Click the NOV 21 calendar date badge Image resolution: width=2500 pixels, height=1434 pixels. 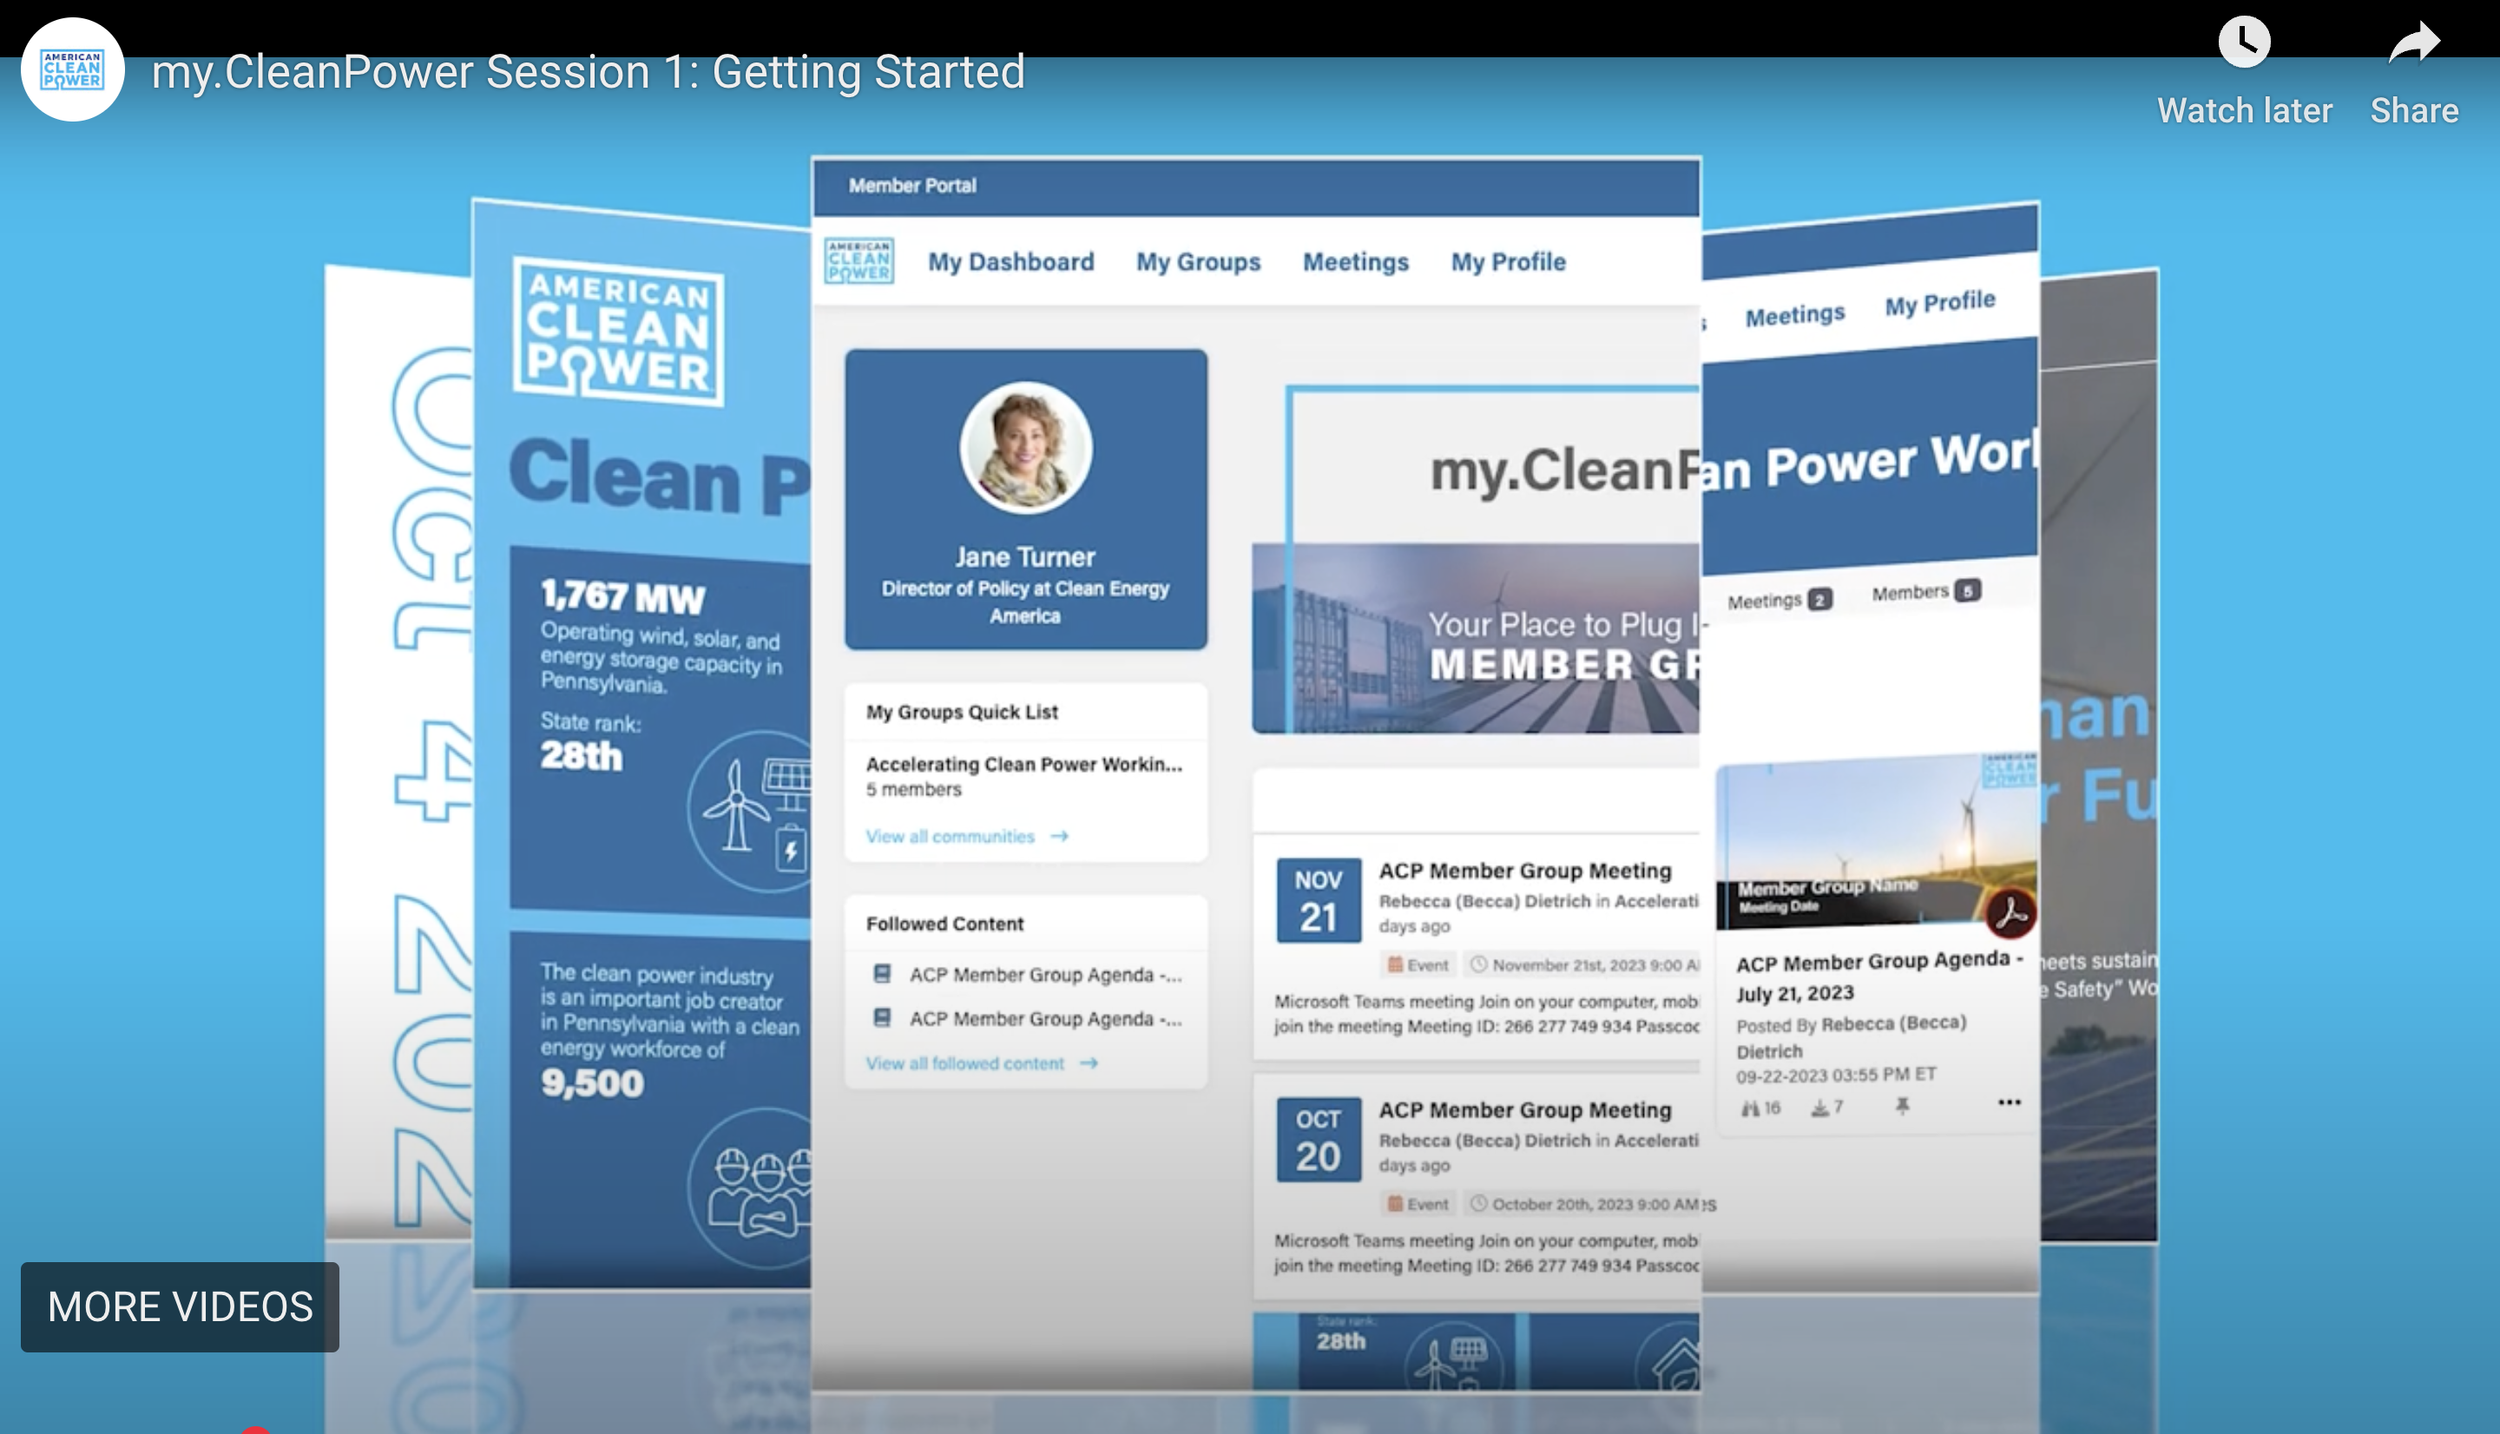1318,900
